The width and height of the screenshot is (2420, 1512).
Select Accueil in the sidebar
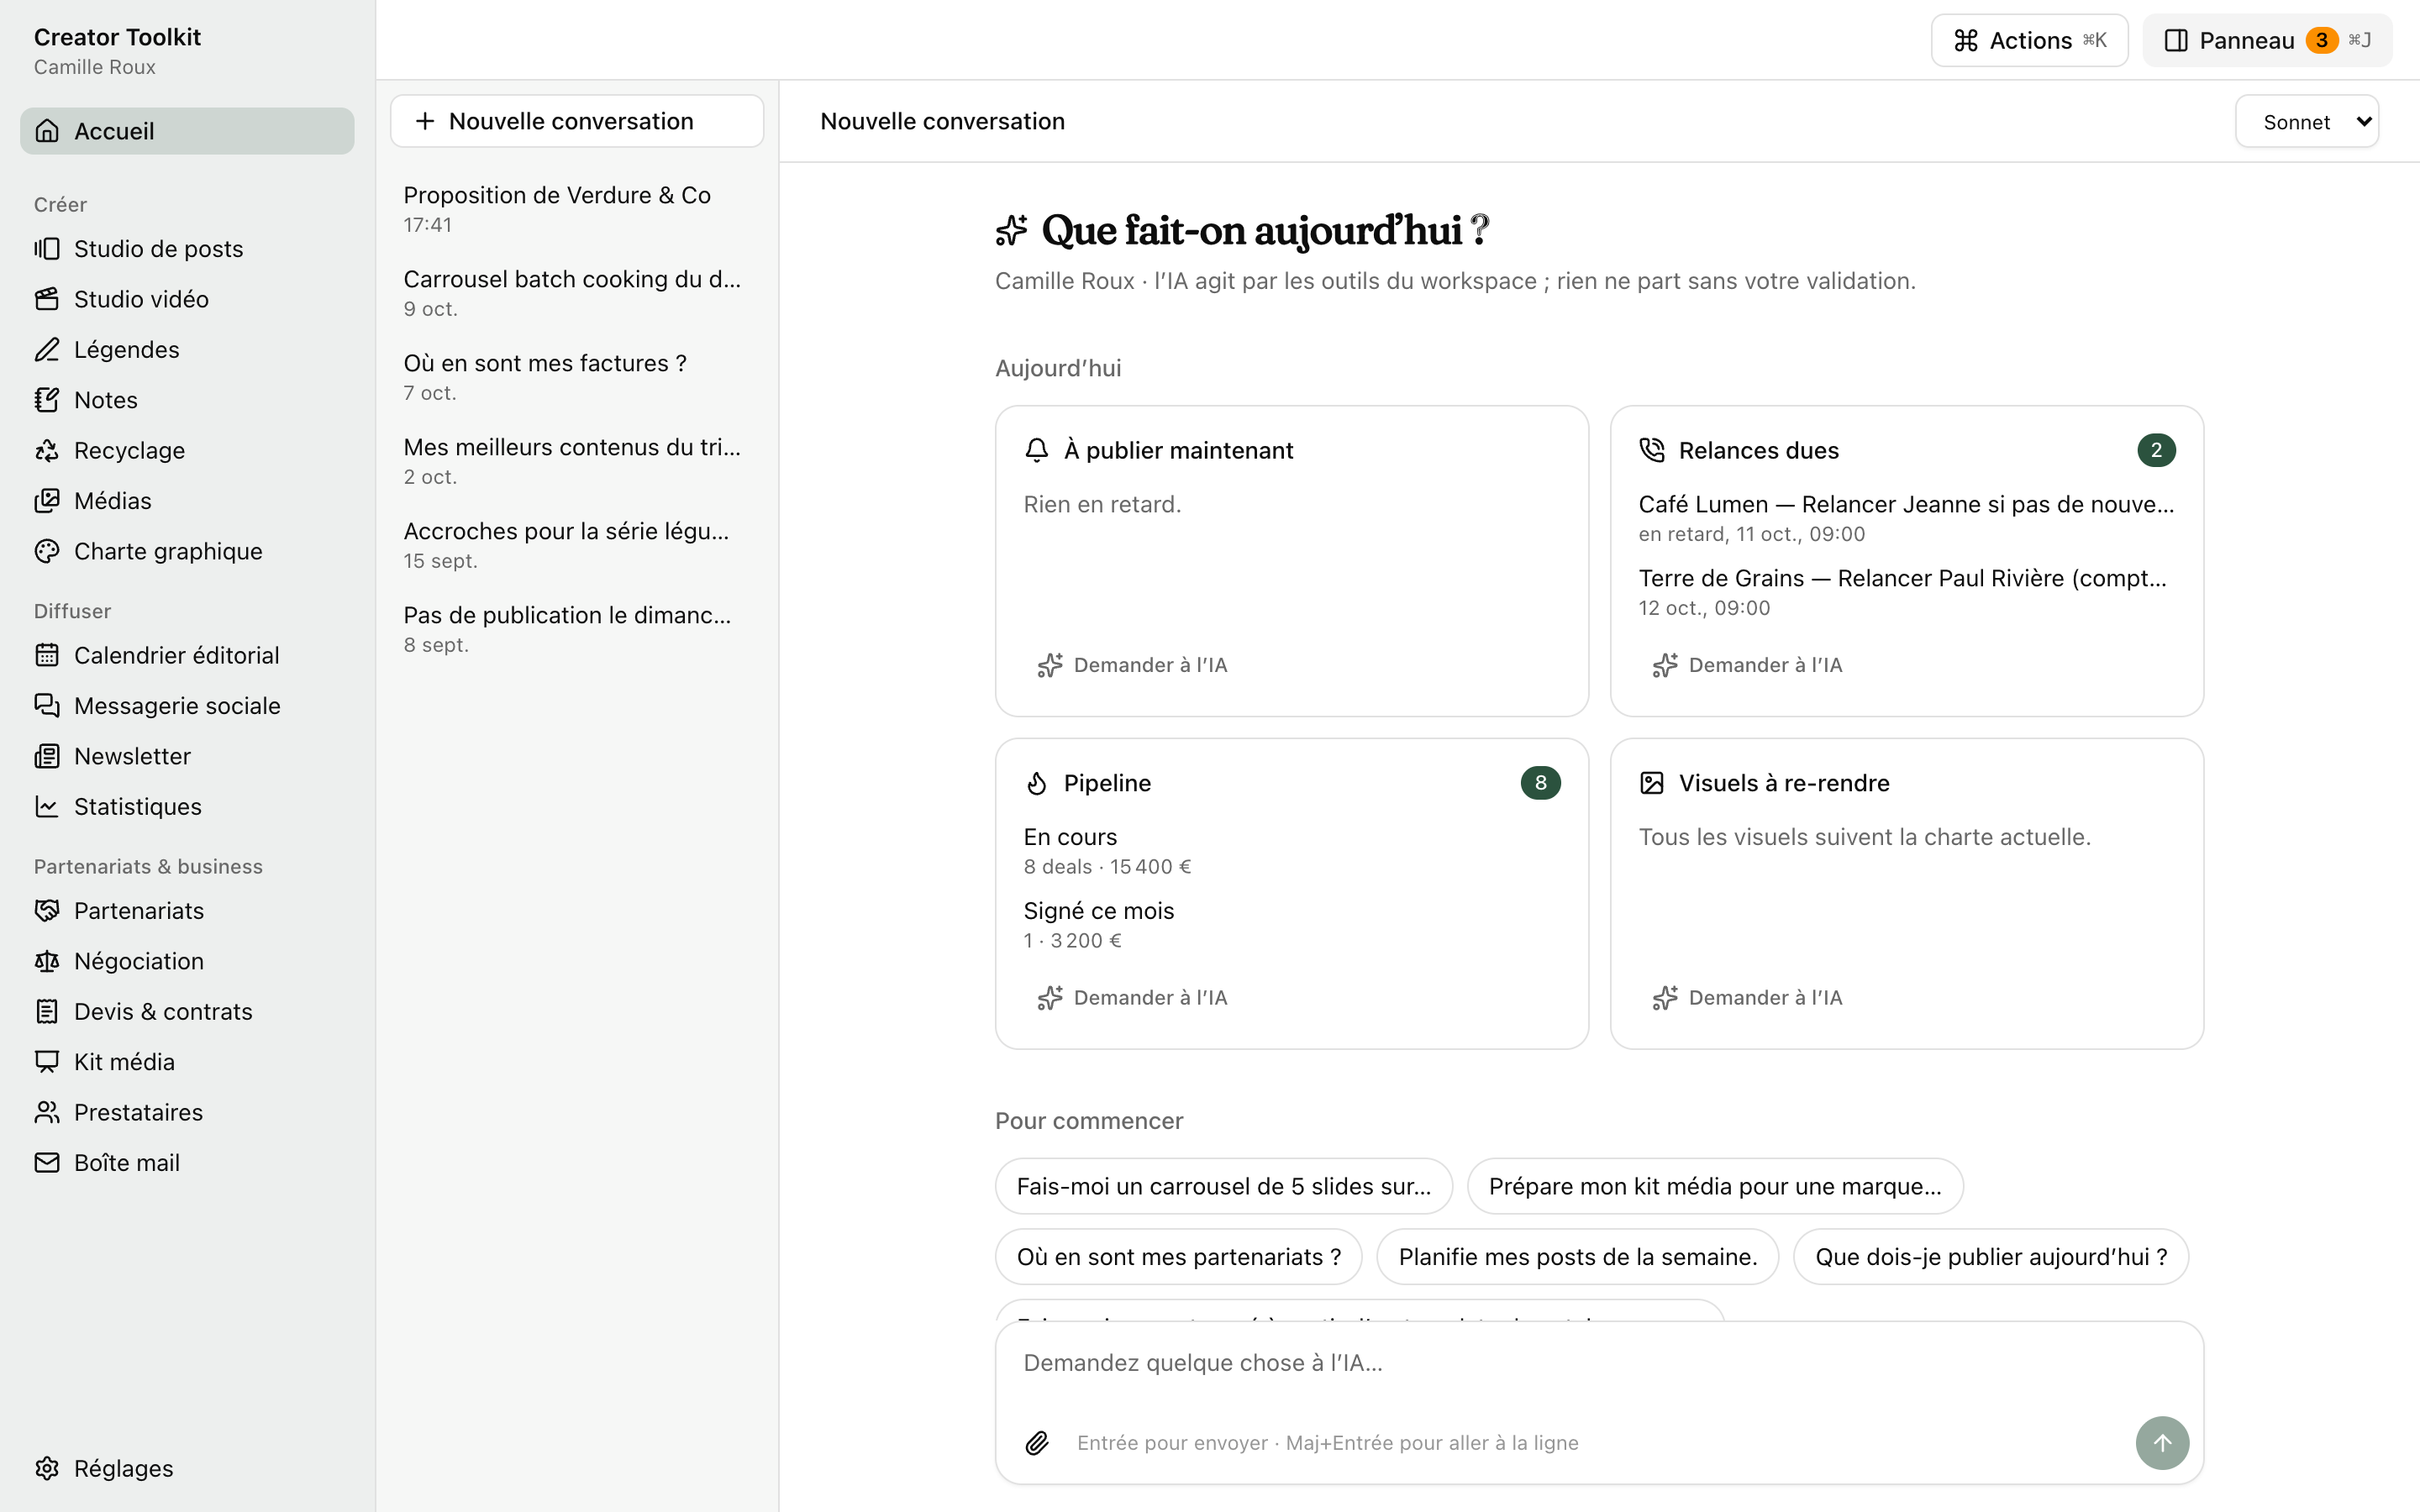187,131
